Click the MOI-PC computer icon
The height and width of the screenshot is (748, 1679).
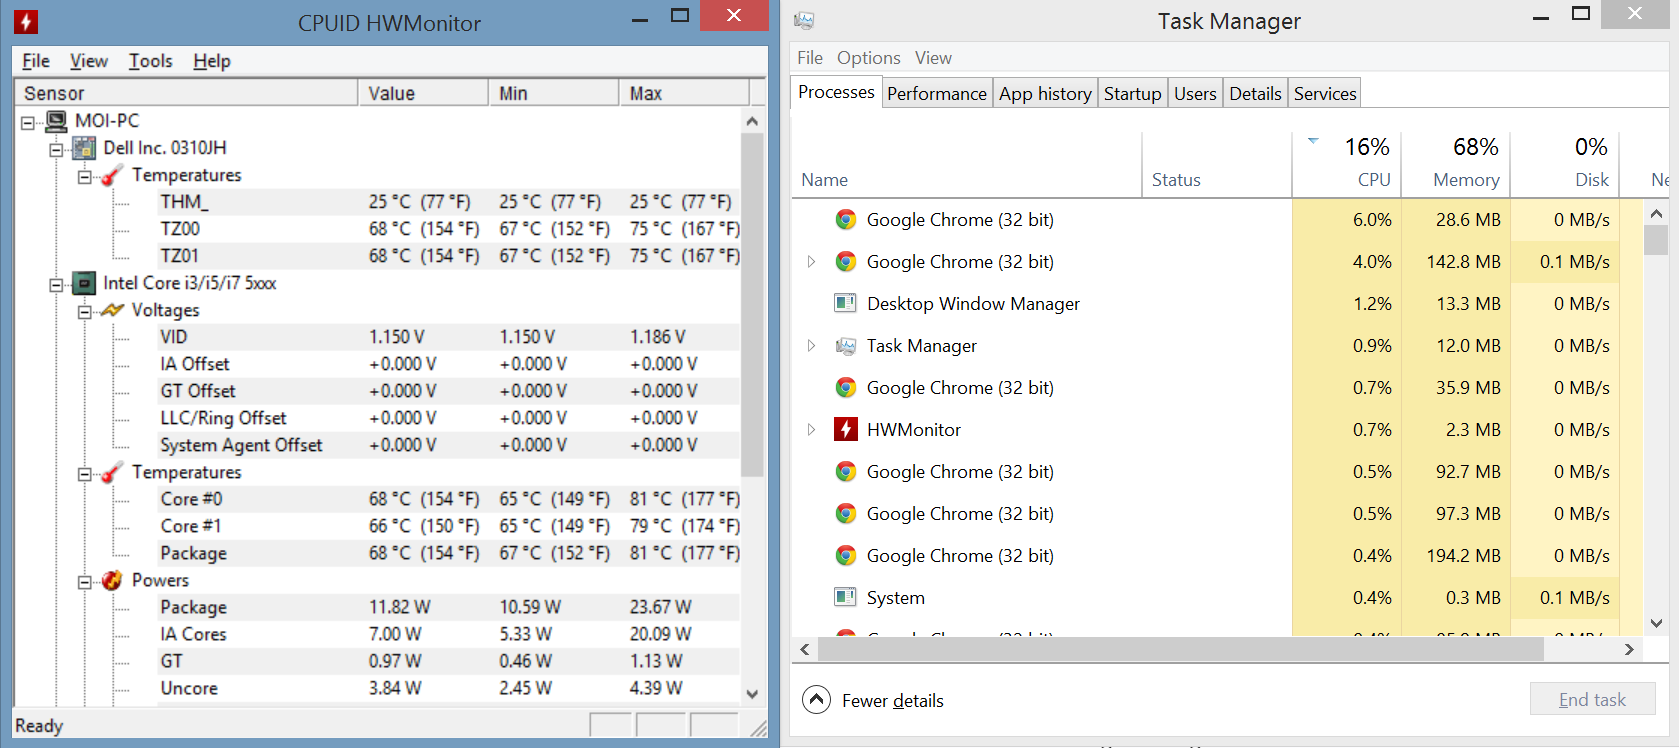(x=57, y=121)
